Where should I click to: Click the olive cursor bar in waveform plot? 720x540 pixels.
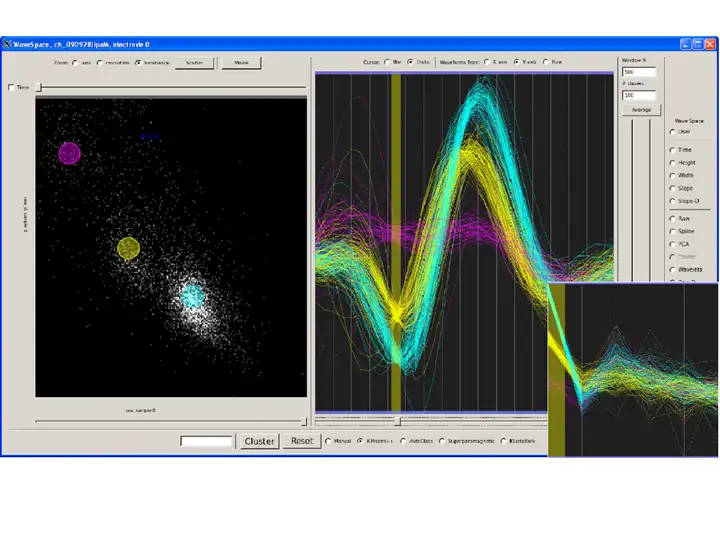tap(396, 242)
